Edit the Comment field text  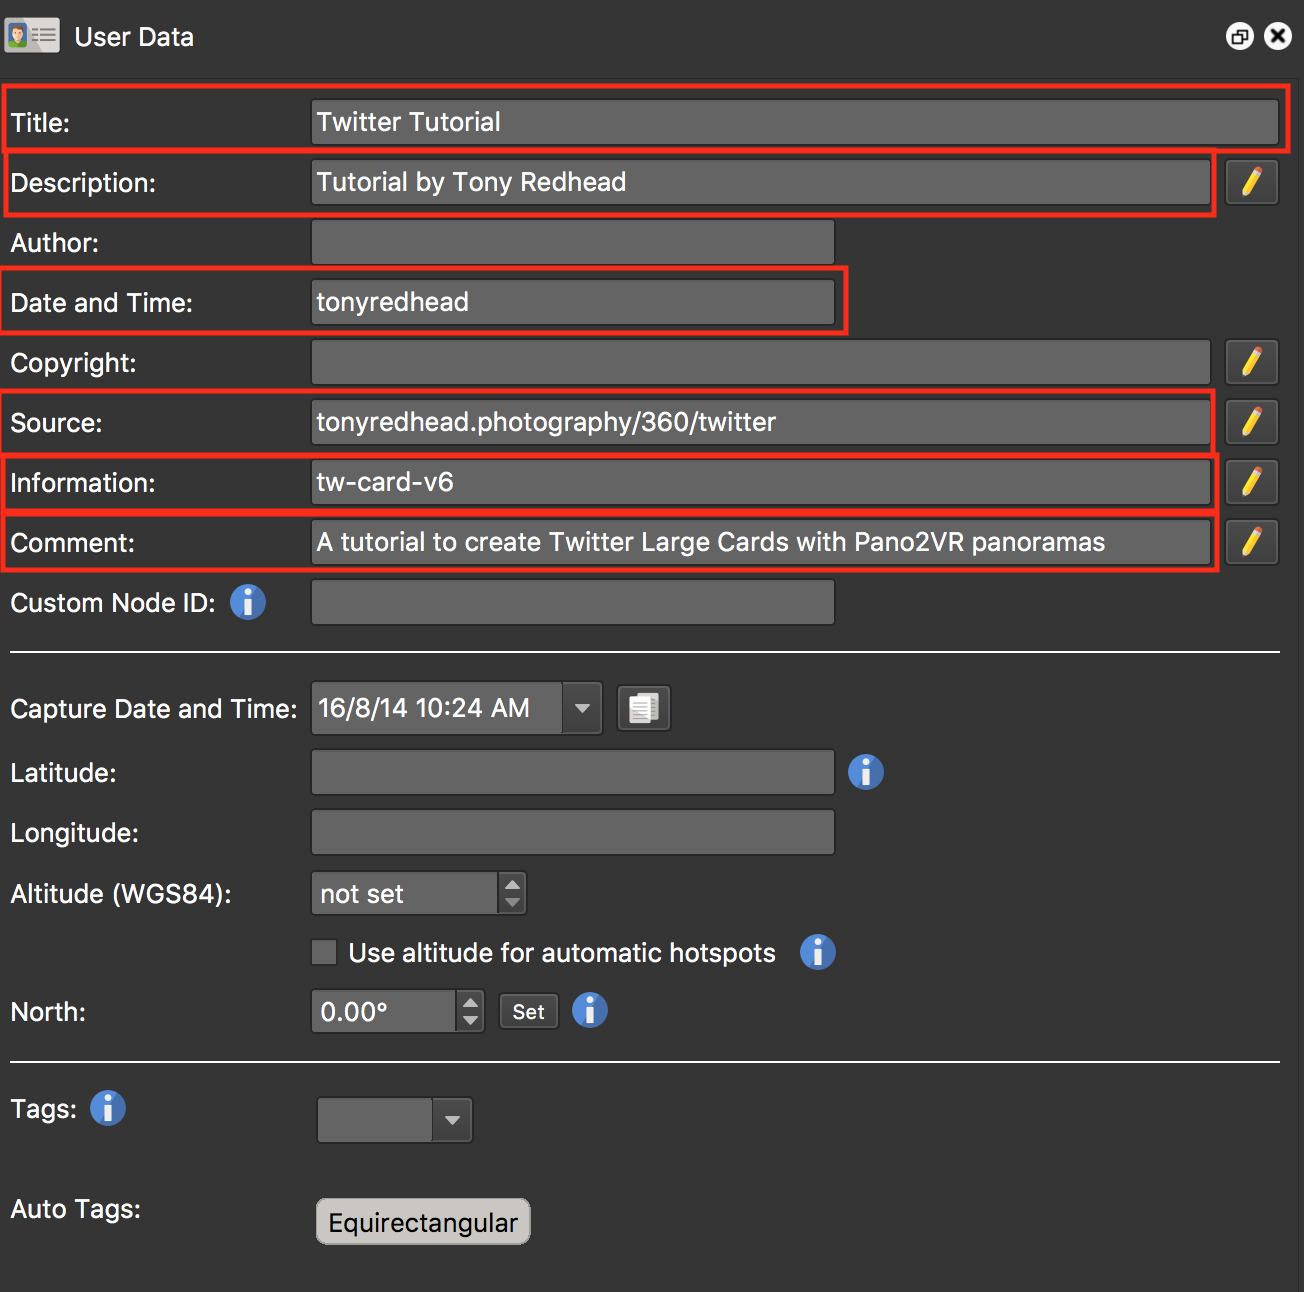pyautogui.click(x=761, y=542)
